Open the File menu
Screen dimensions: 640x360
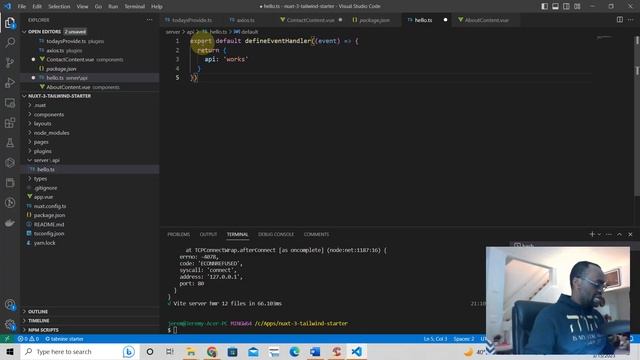22,6
